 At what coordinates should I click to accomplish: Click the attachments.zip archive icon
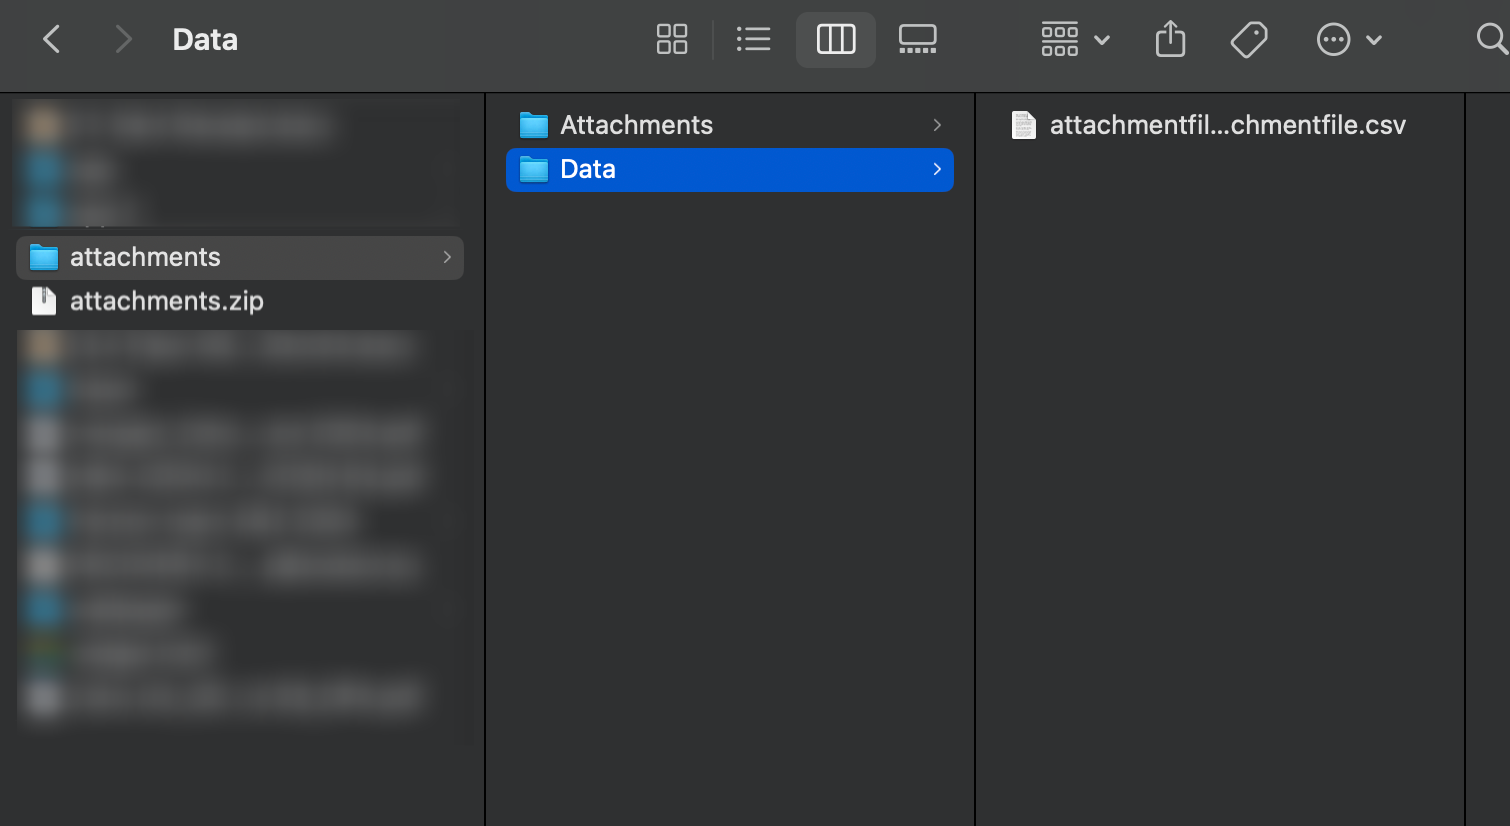coord(44,301)
